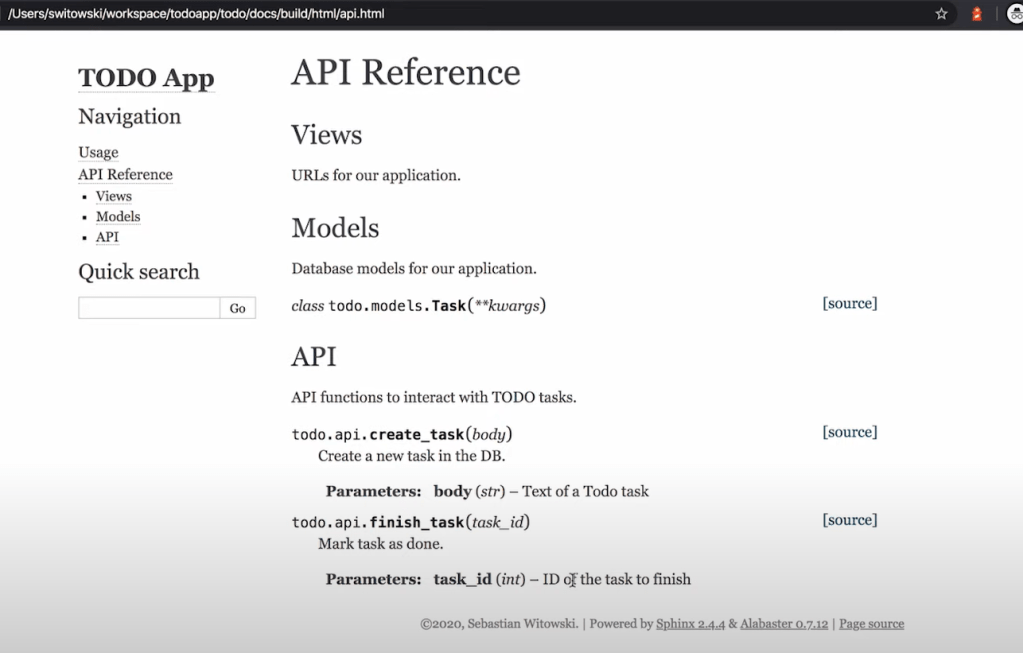
Task: Click the Models section heading
Action: pos(335,228)
